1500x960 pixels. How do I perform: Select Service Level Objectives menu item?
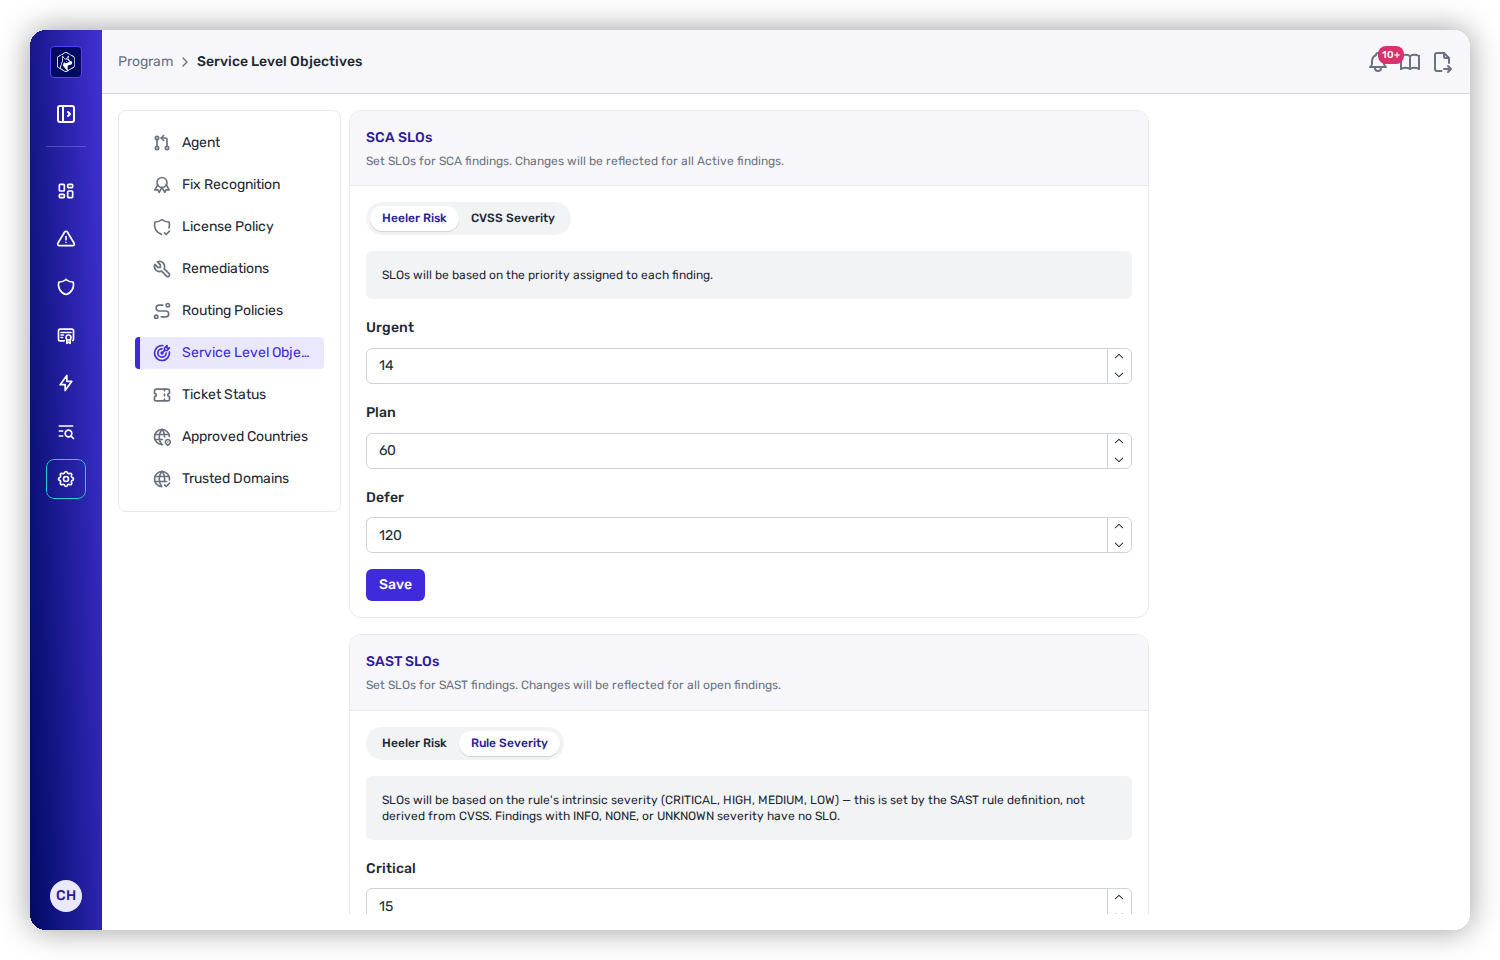(230, 353)
